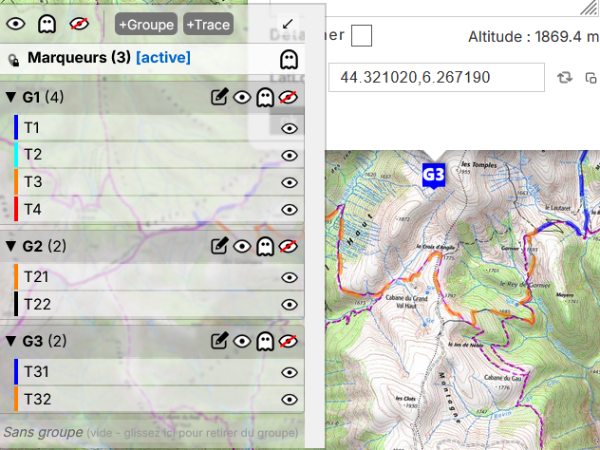Collapse the G2 group triangle
Screen dimensions: 600x450
pyautogui.click(x=11, y=246)
